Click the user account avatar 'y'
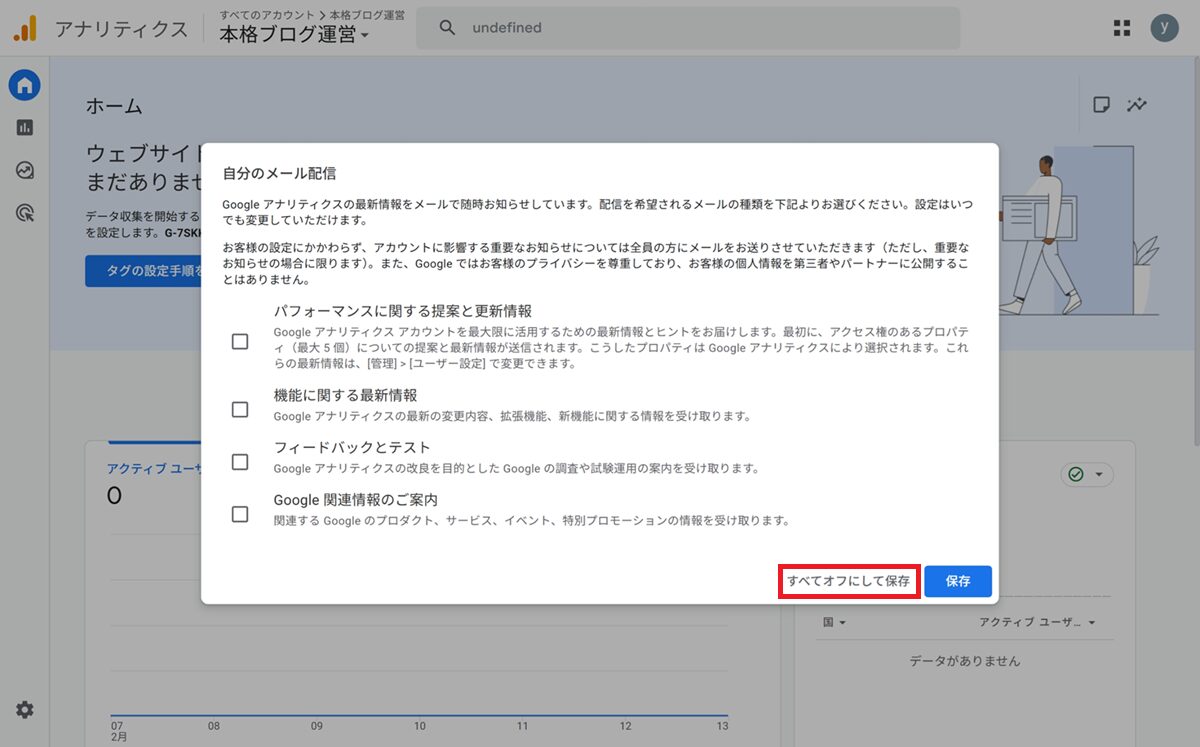 1164,28
